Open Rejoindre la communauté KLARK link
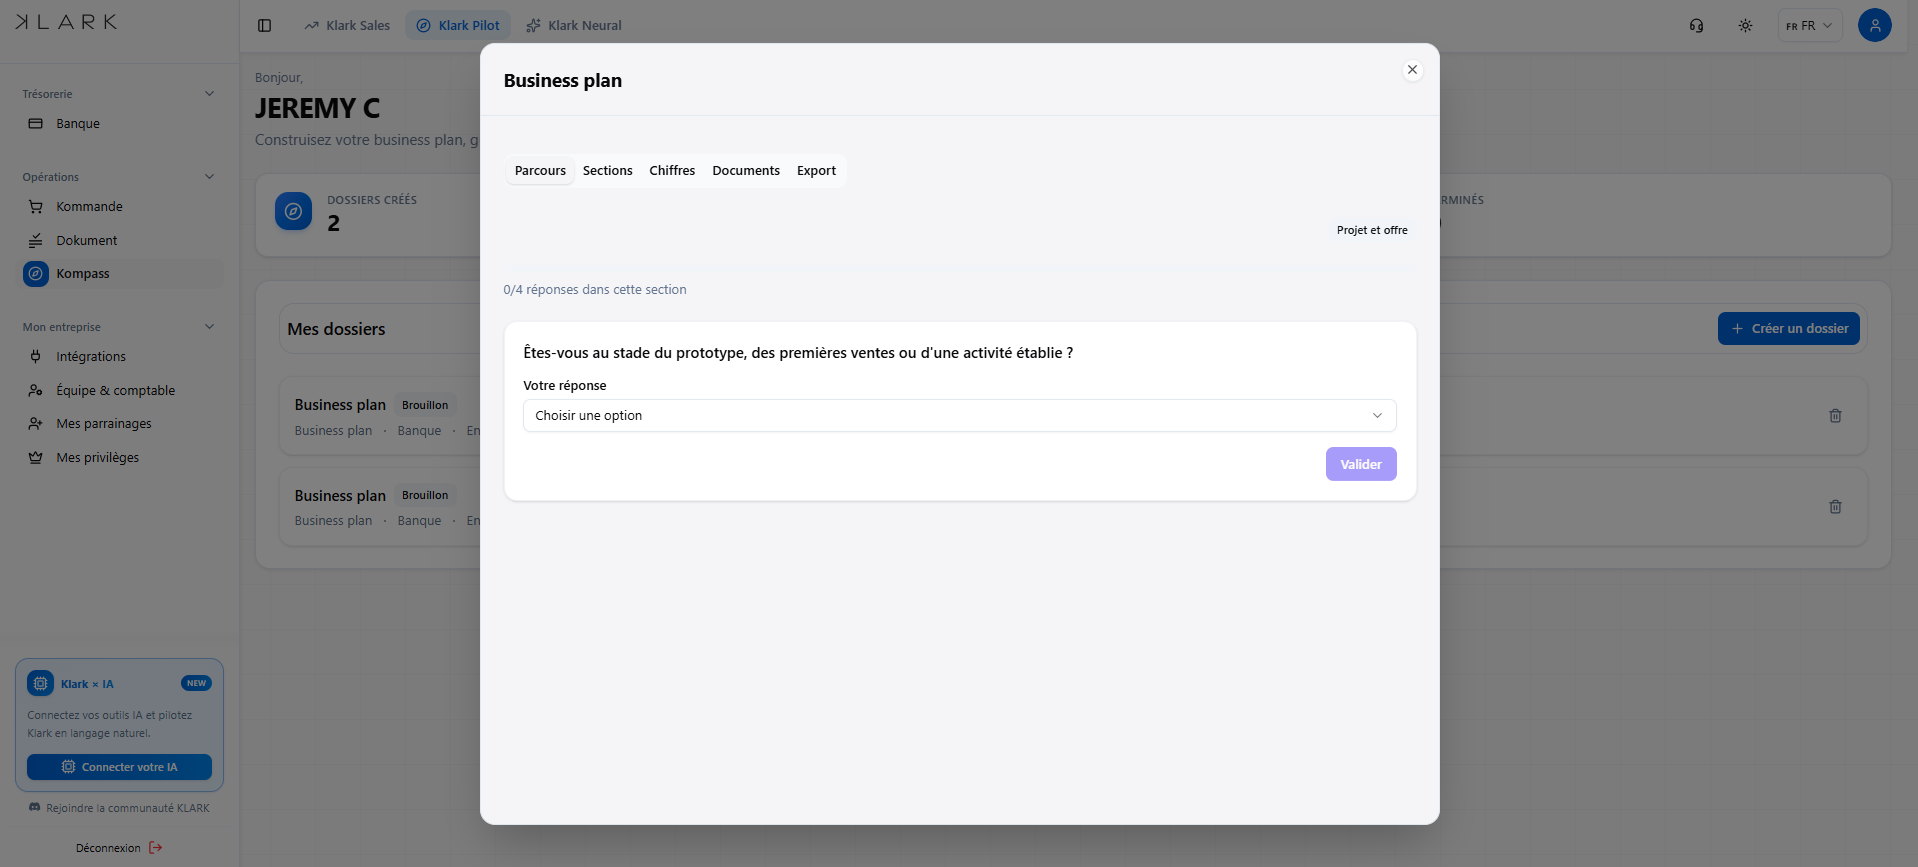Viewport: 1918px width, 867px height. pos(119,808)
